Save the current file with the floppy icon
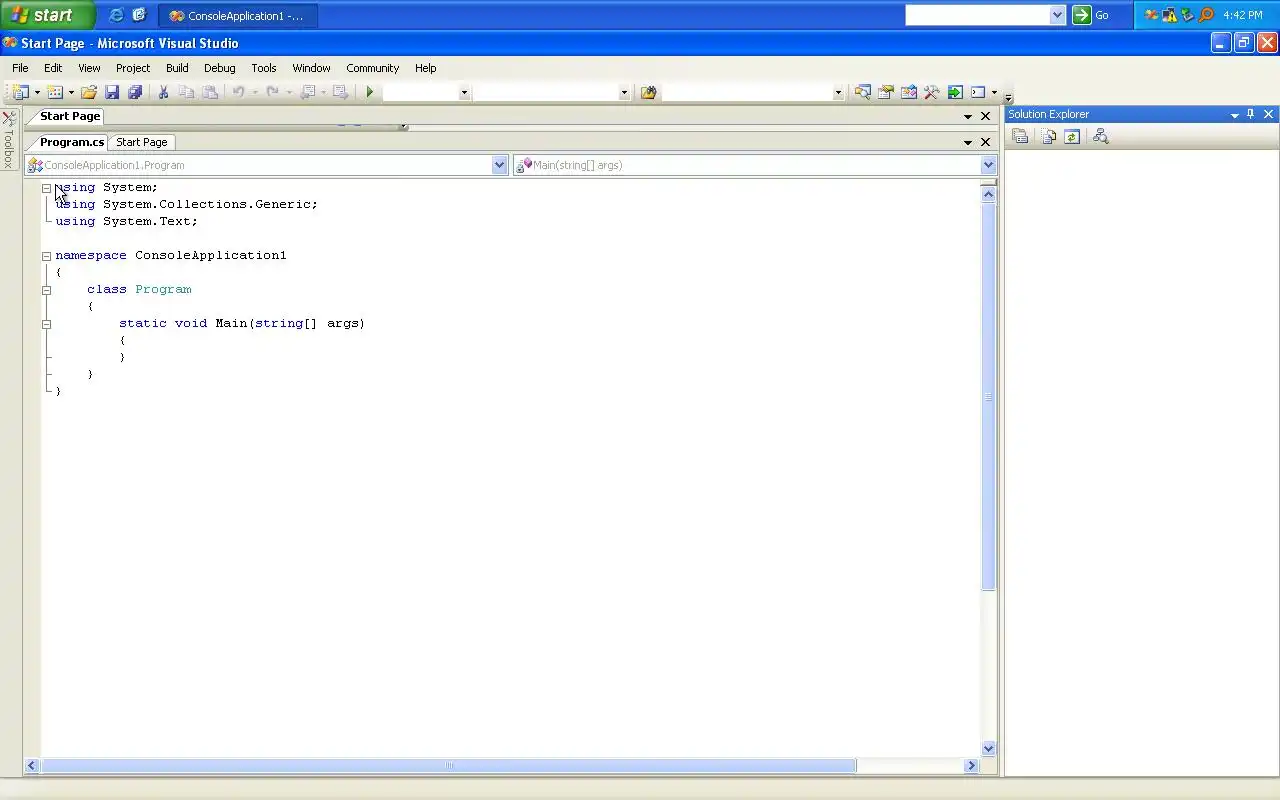This screenshot has height=800, width=1280. 112,92
